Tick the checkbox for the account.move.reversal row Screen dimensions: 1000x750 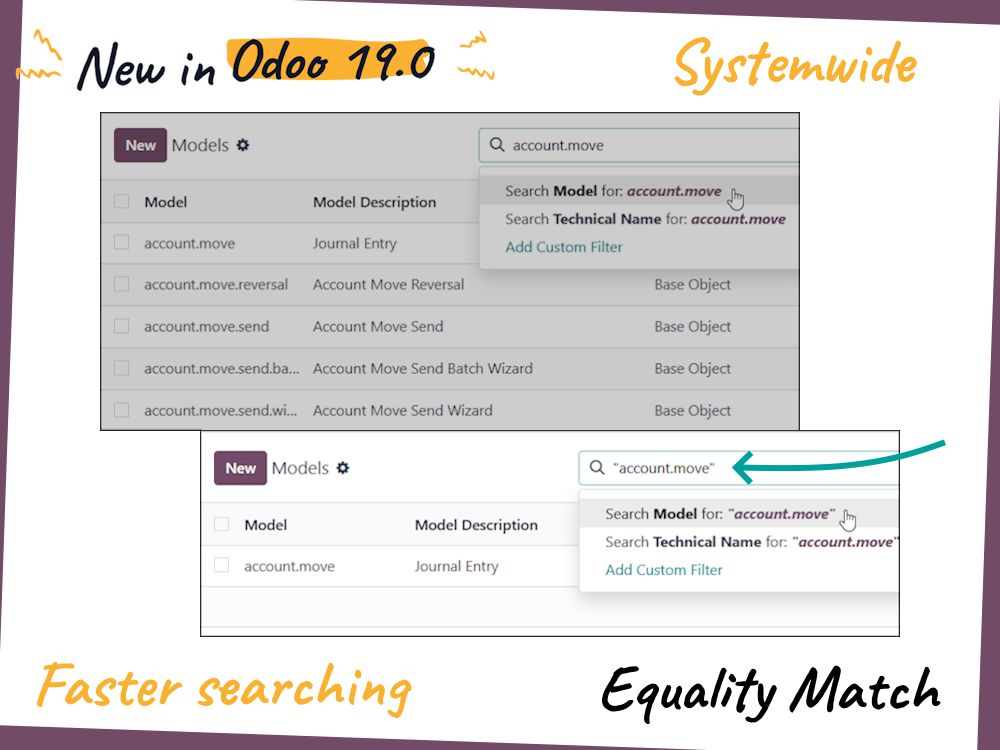pos(121,284)
